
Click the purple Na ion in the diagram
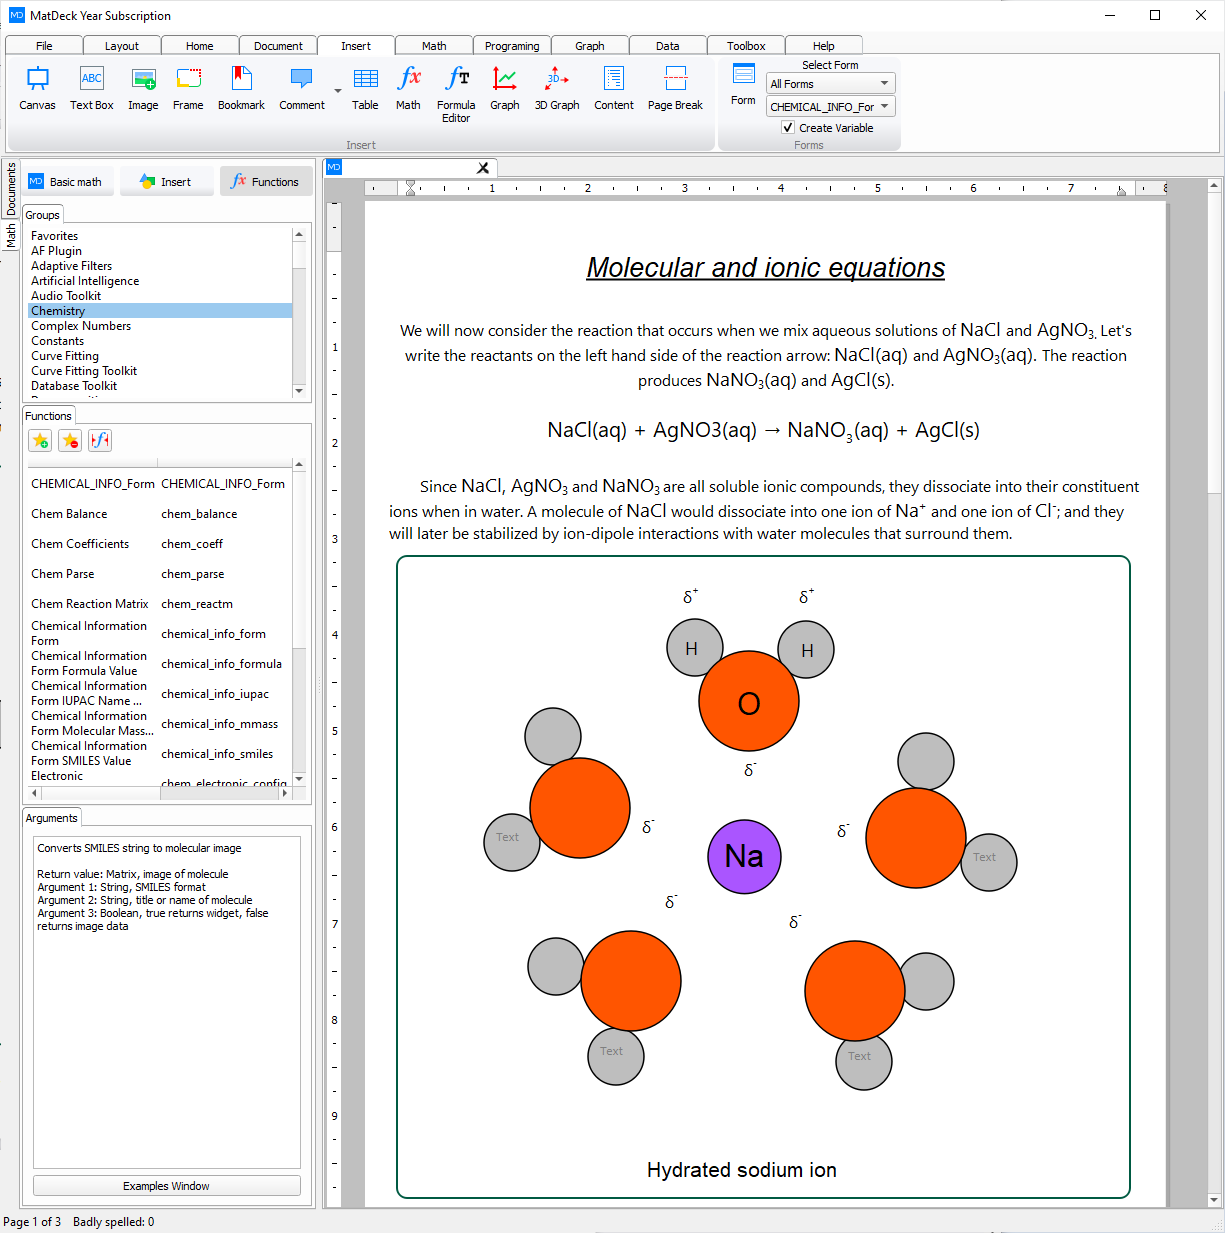[744, 856]
